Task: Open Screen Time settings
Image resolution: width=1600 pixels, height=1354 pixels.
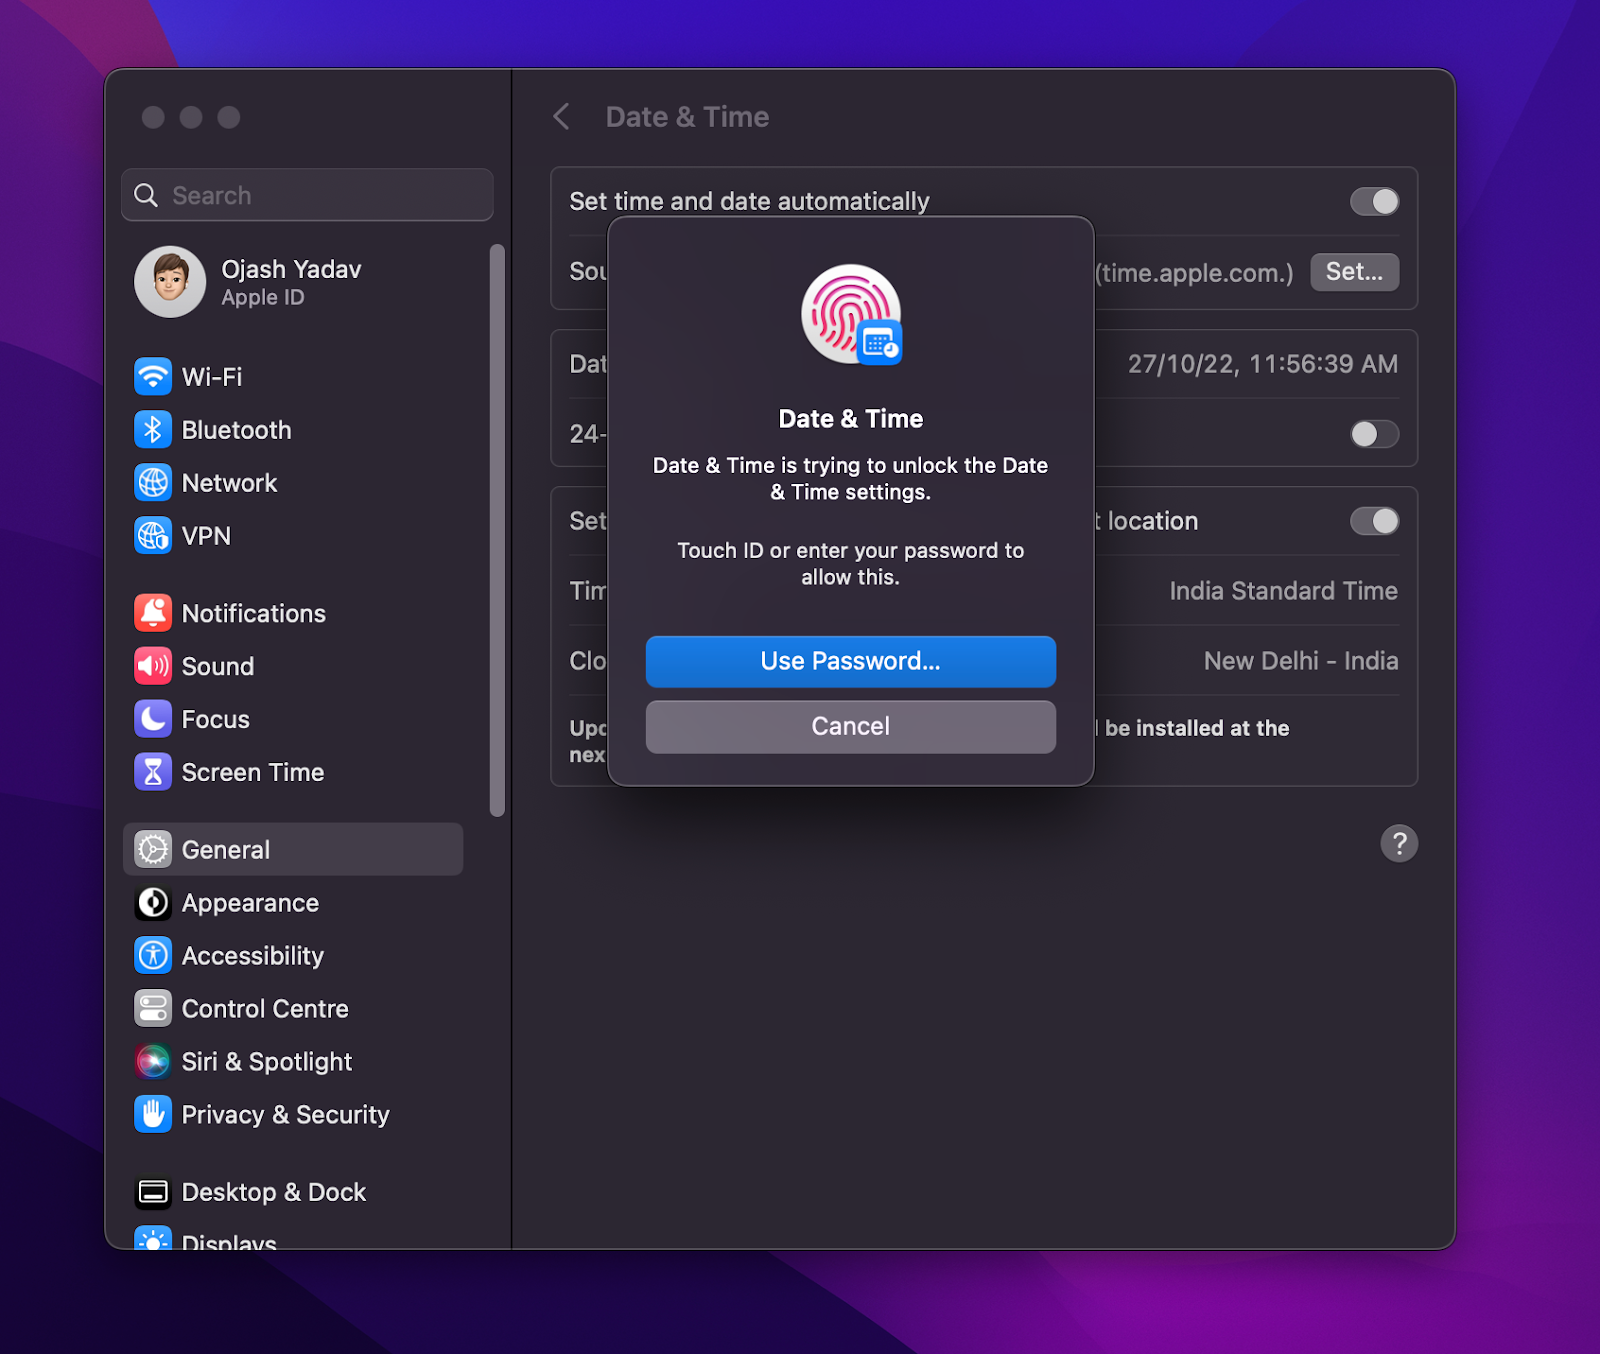Action: point(152,772)
